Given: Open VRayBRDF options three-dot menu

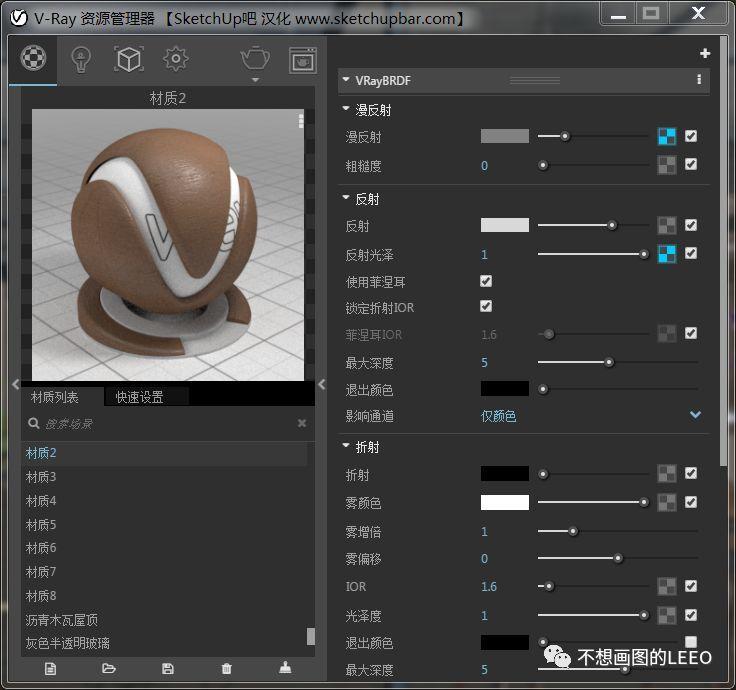Looking at the screenshot, I should point(699,79).
